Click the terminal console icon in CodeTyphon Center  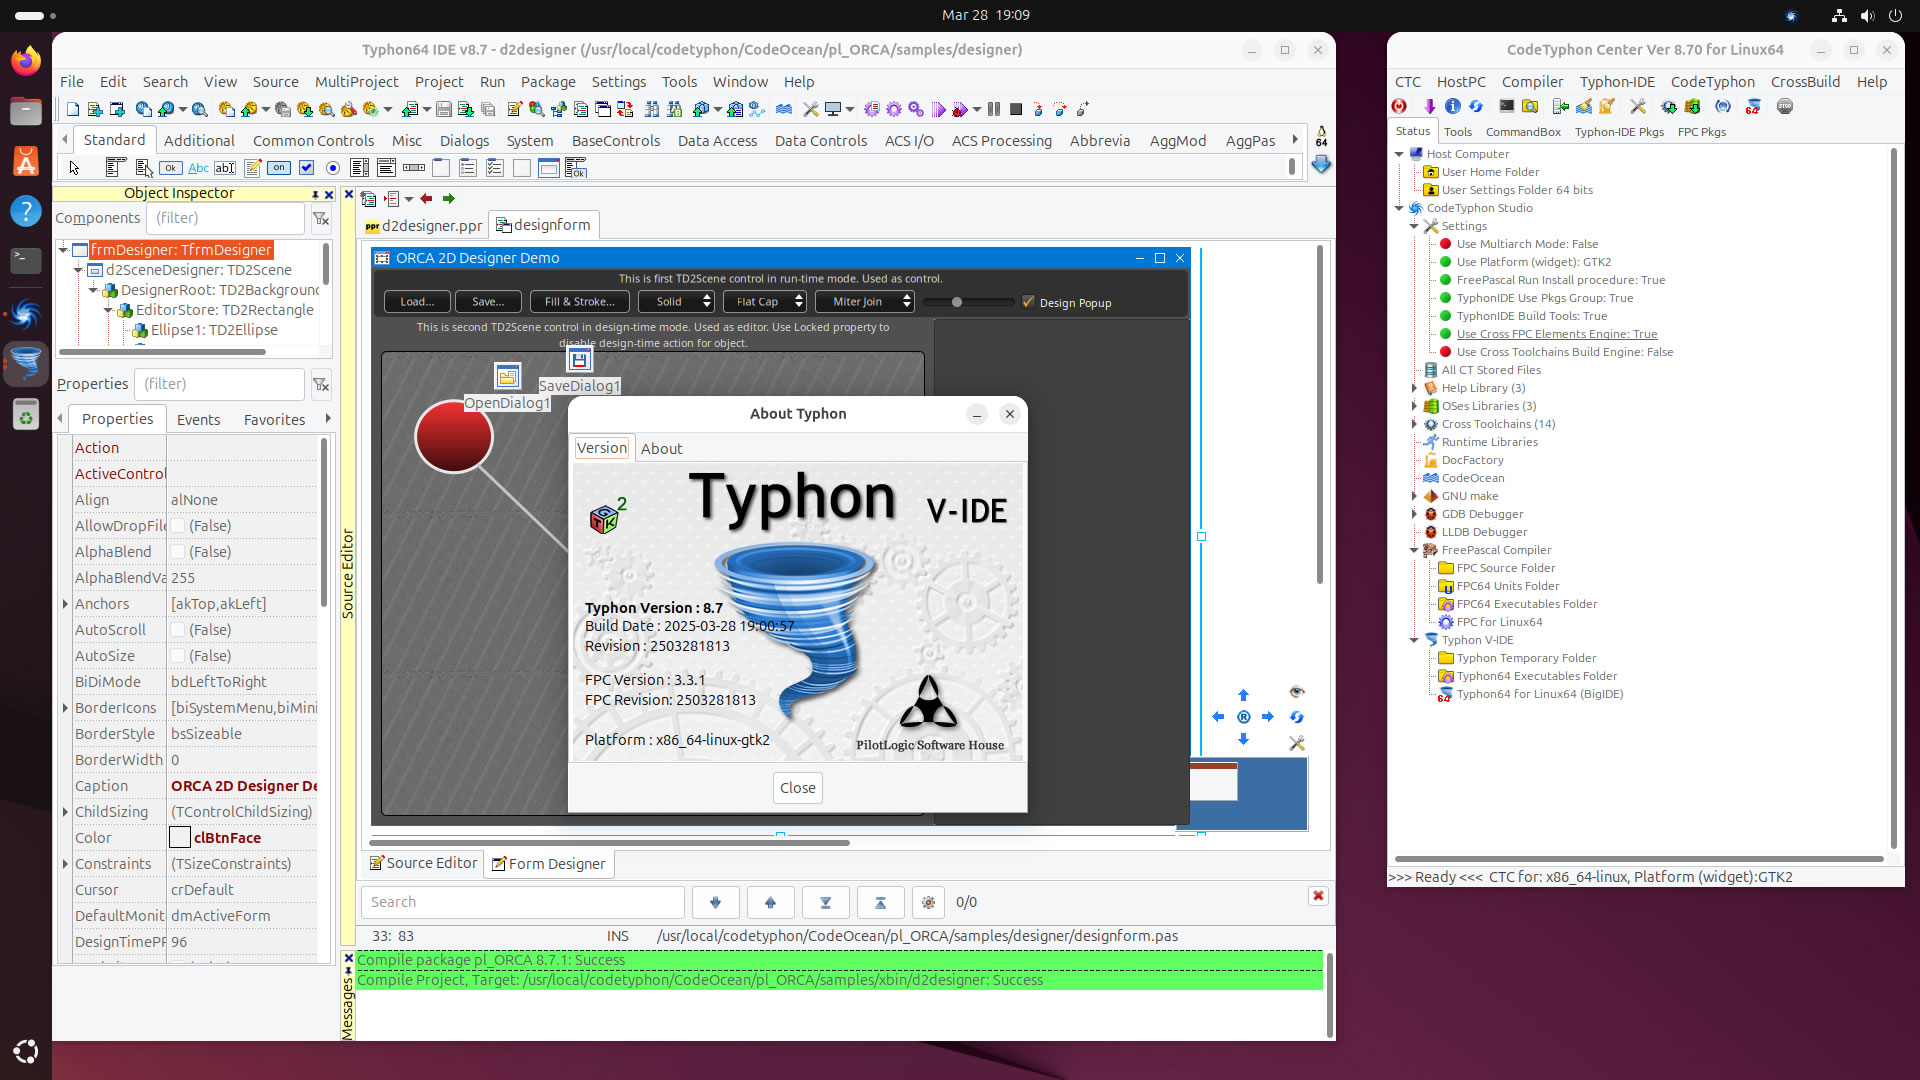coord(1507,106)
